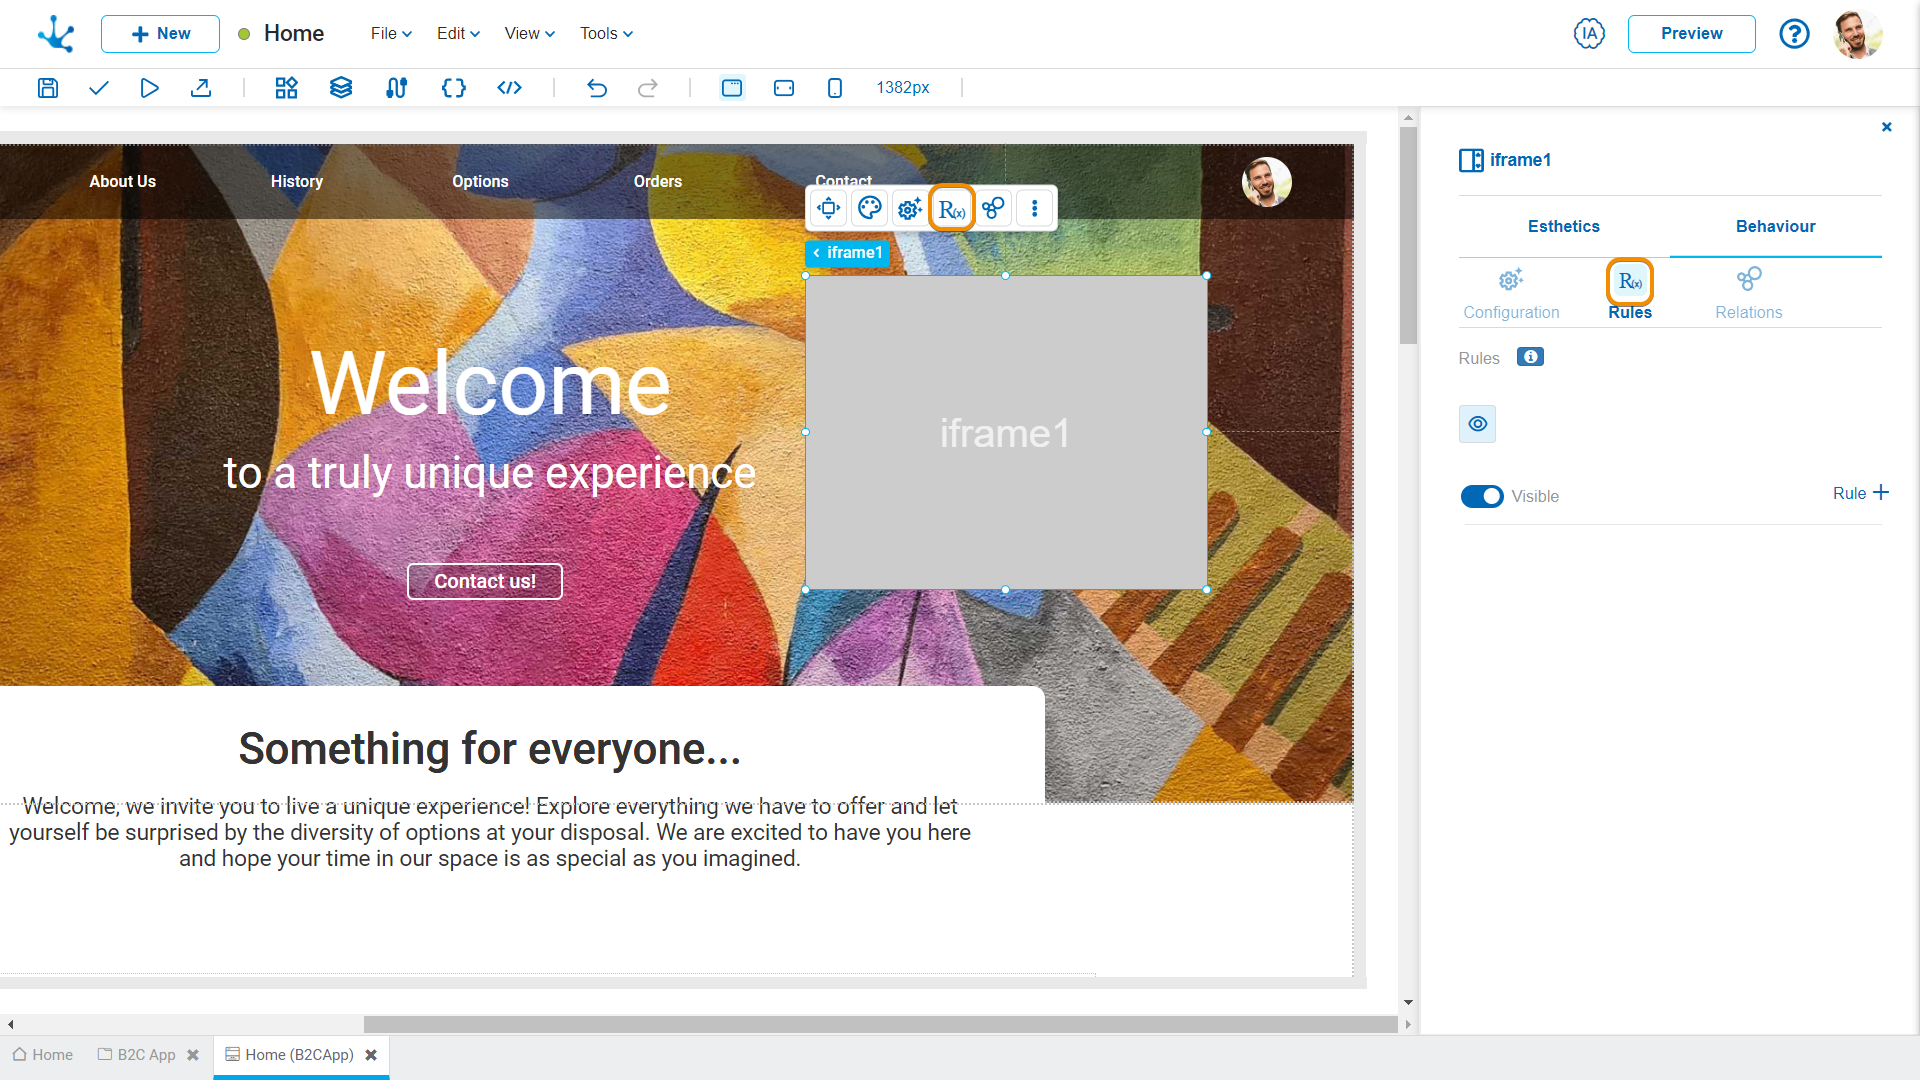1920x1080 pixels.
Task: Switch to the Esthetics tab
Action: point(1563,227)
